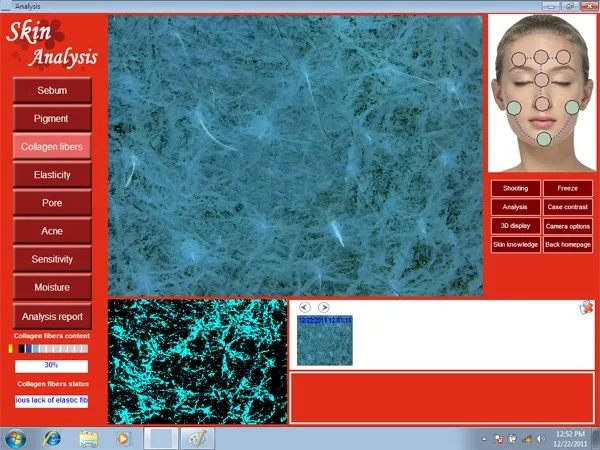The image size is (600, 450).
Task: Click the main microscope skin image
Action: click(x=295, y=155)
